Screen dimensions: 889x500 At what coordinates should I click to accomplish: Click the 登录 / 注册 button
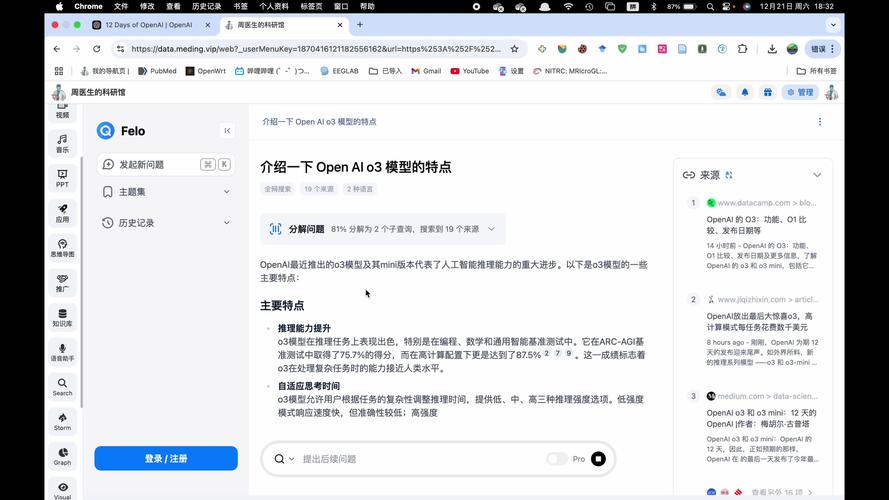166,458
